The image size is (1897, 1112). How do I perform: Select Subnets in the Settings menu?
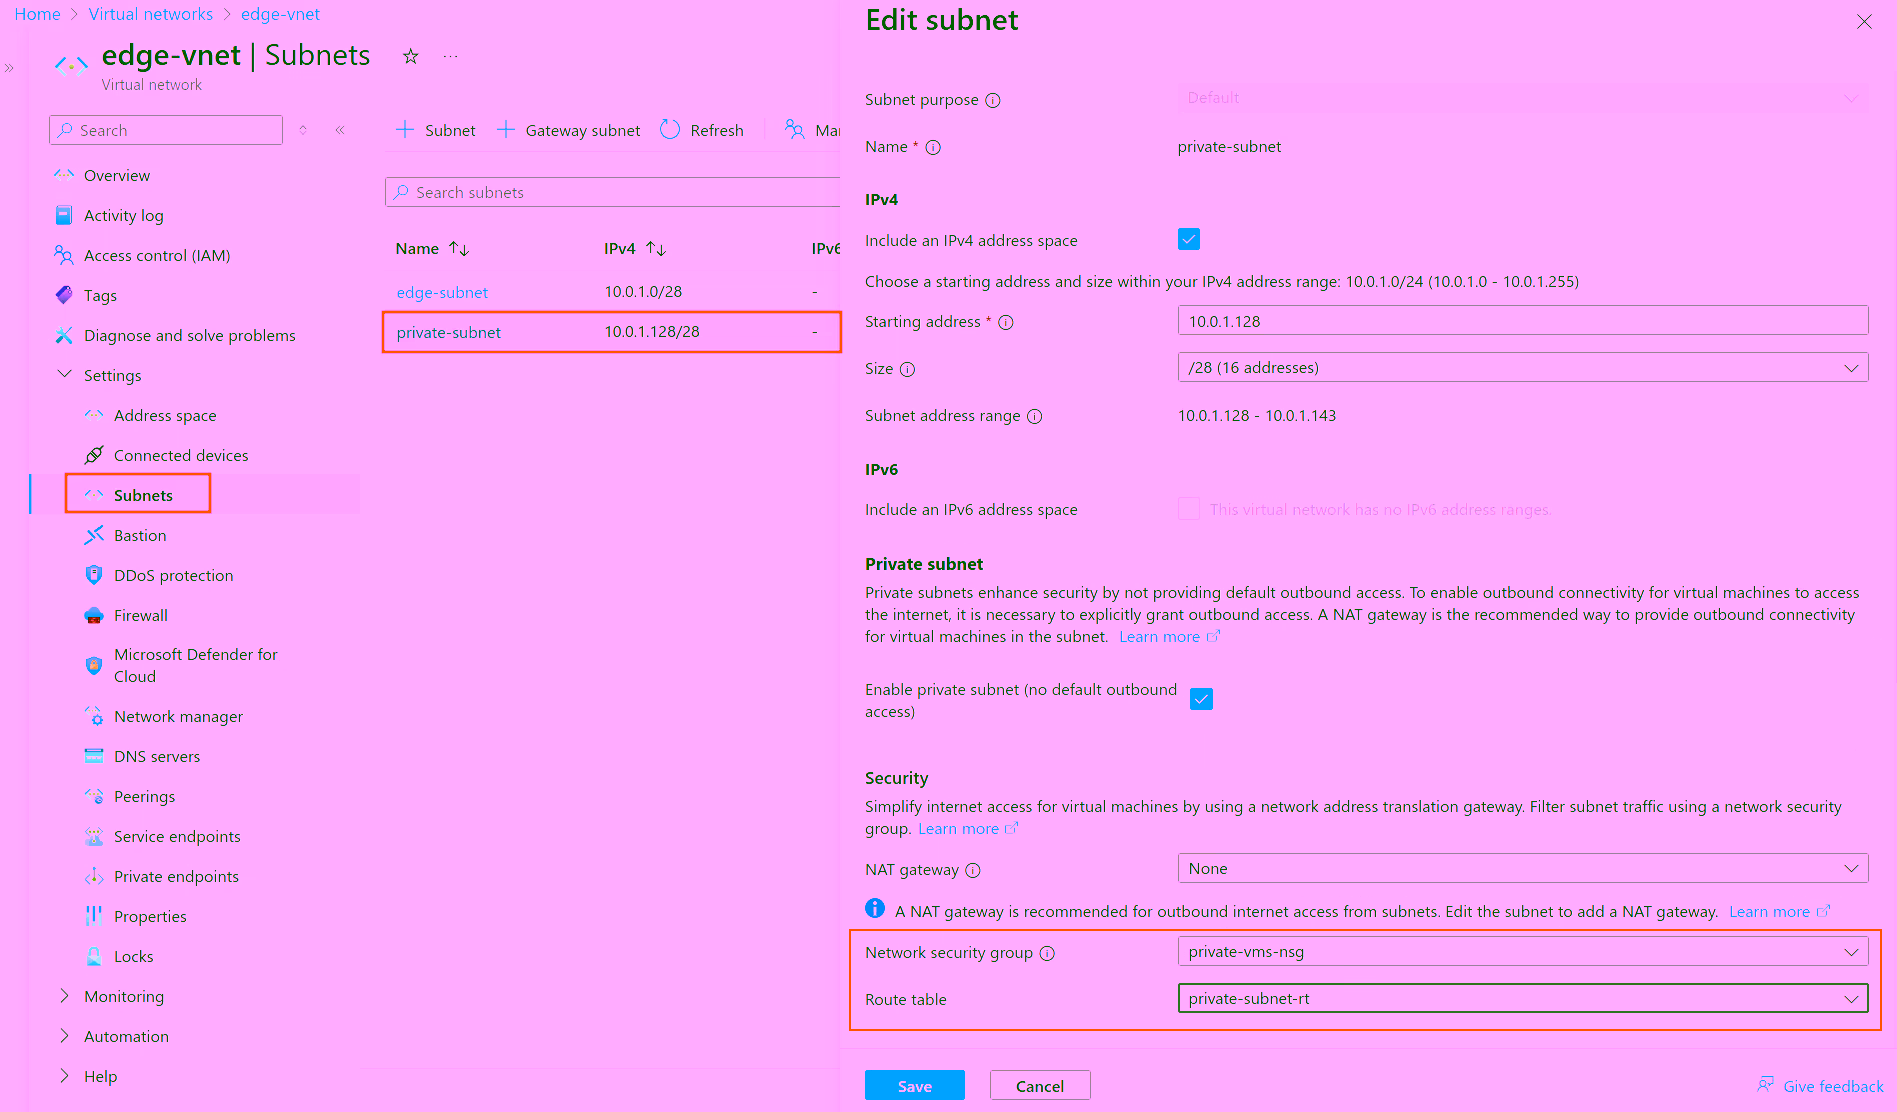pos(143,494)
